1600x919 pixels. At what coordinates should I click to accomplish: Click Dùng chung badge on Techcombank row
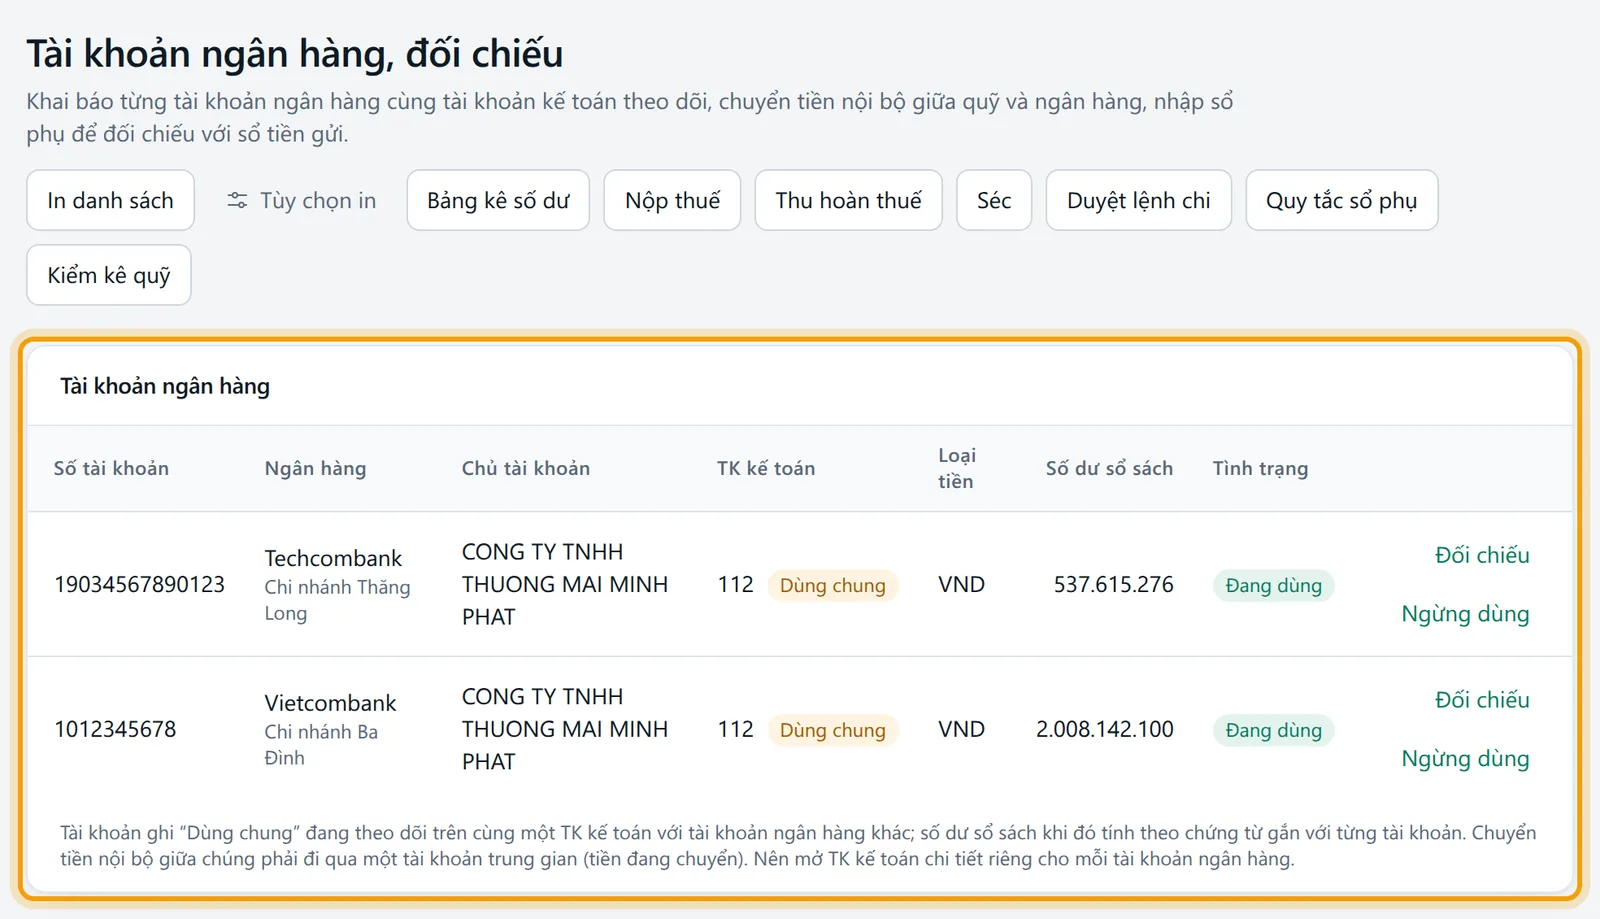coord(833,585)
